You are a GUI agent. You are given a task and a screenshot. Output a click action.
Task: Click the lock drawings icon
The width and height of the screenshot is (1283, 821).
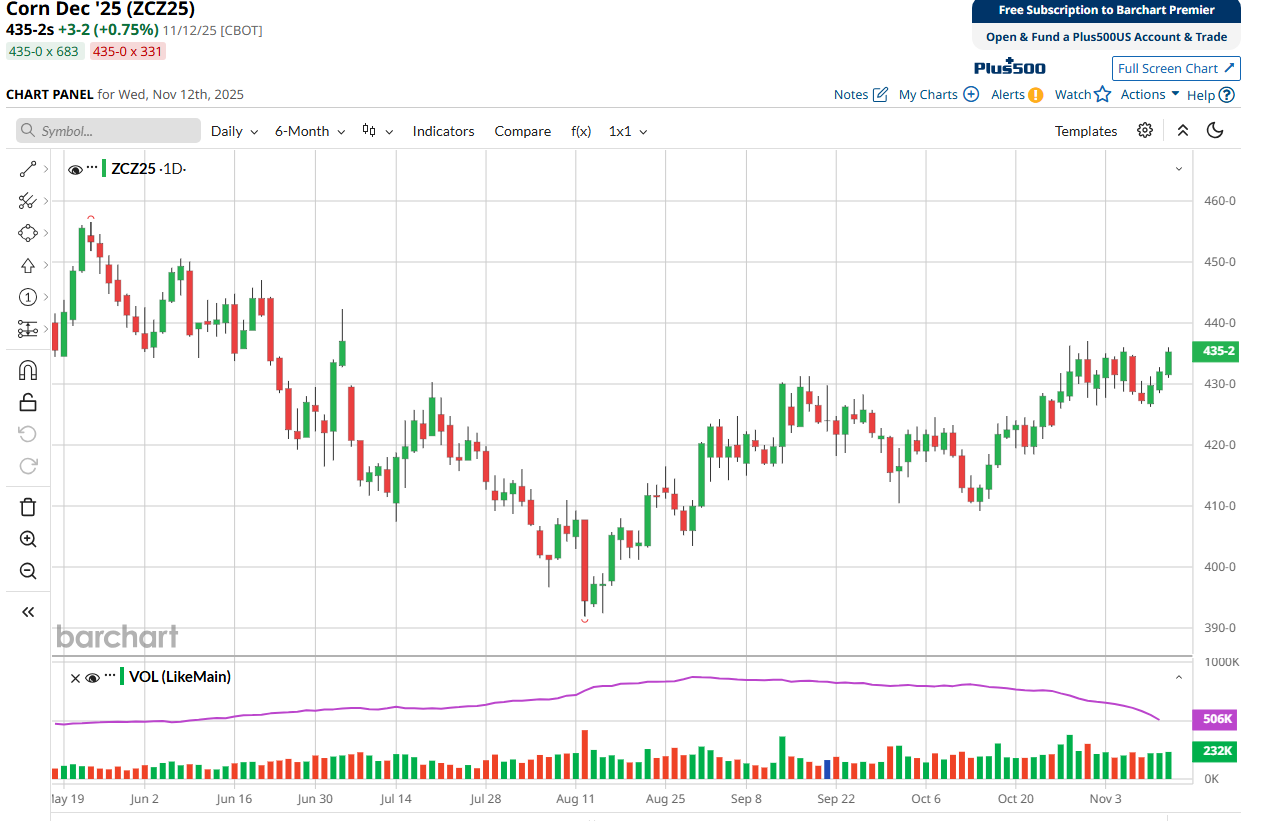coord(28,402)
